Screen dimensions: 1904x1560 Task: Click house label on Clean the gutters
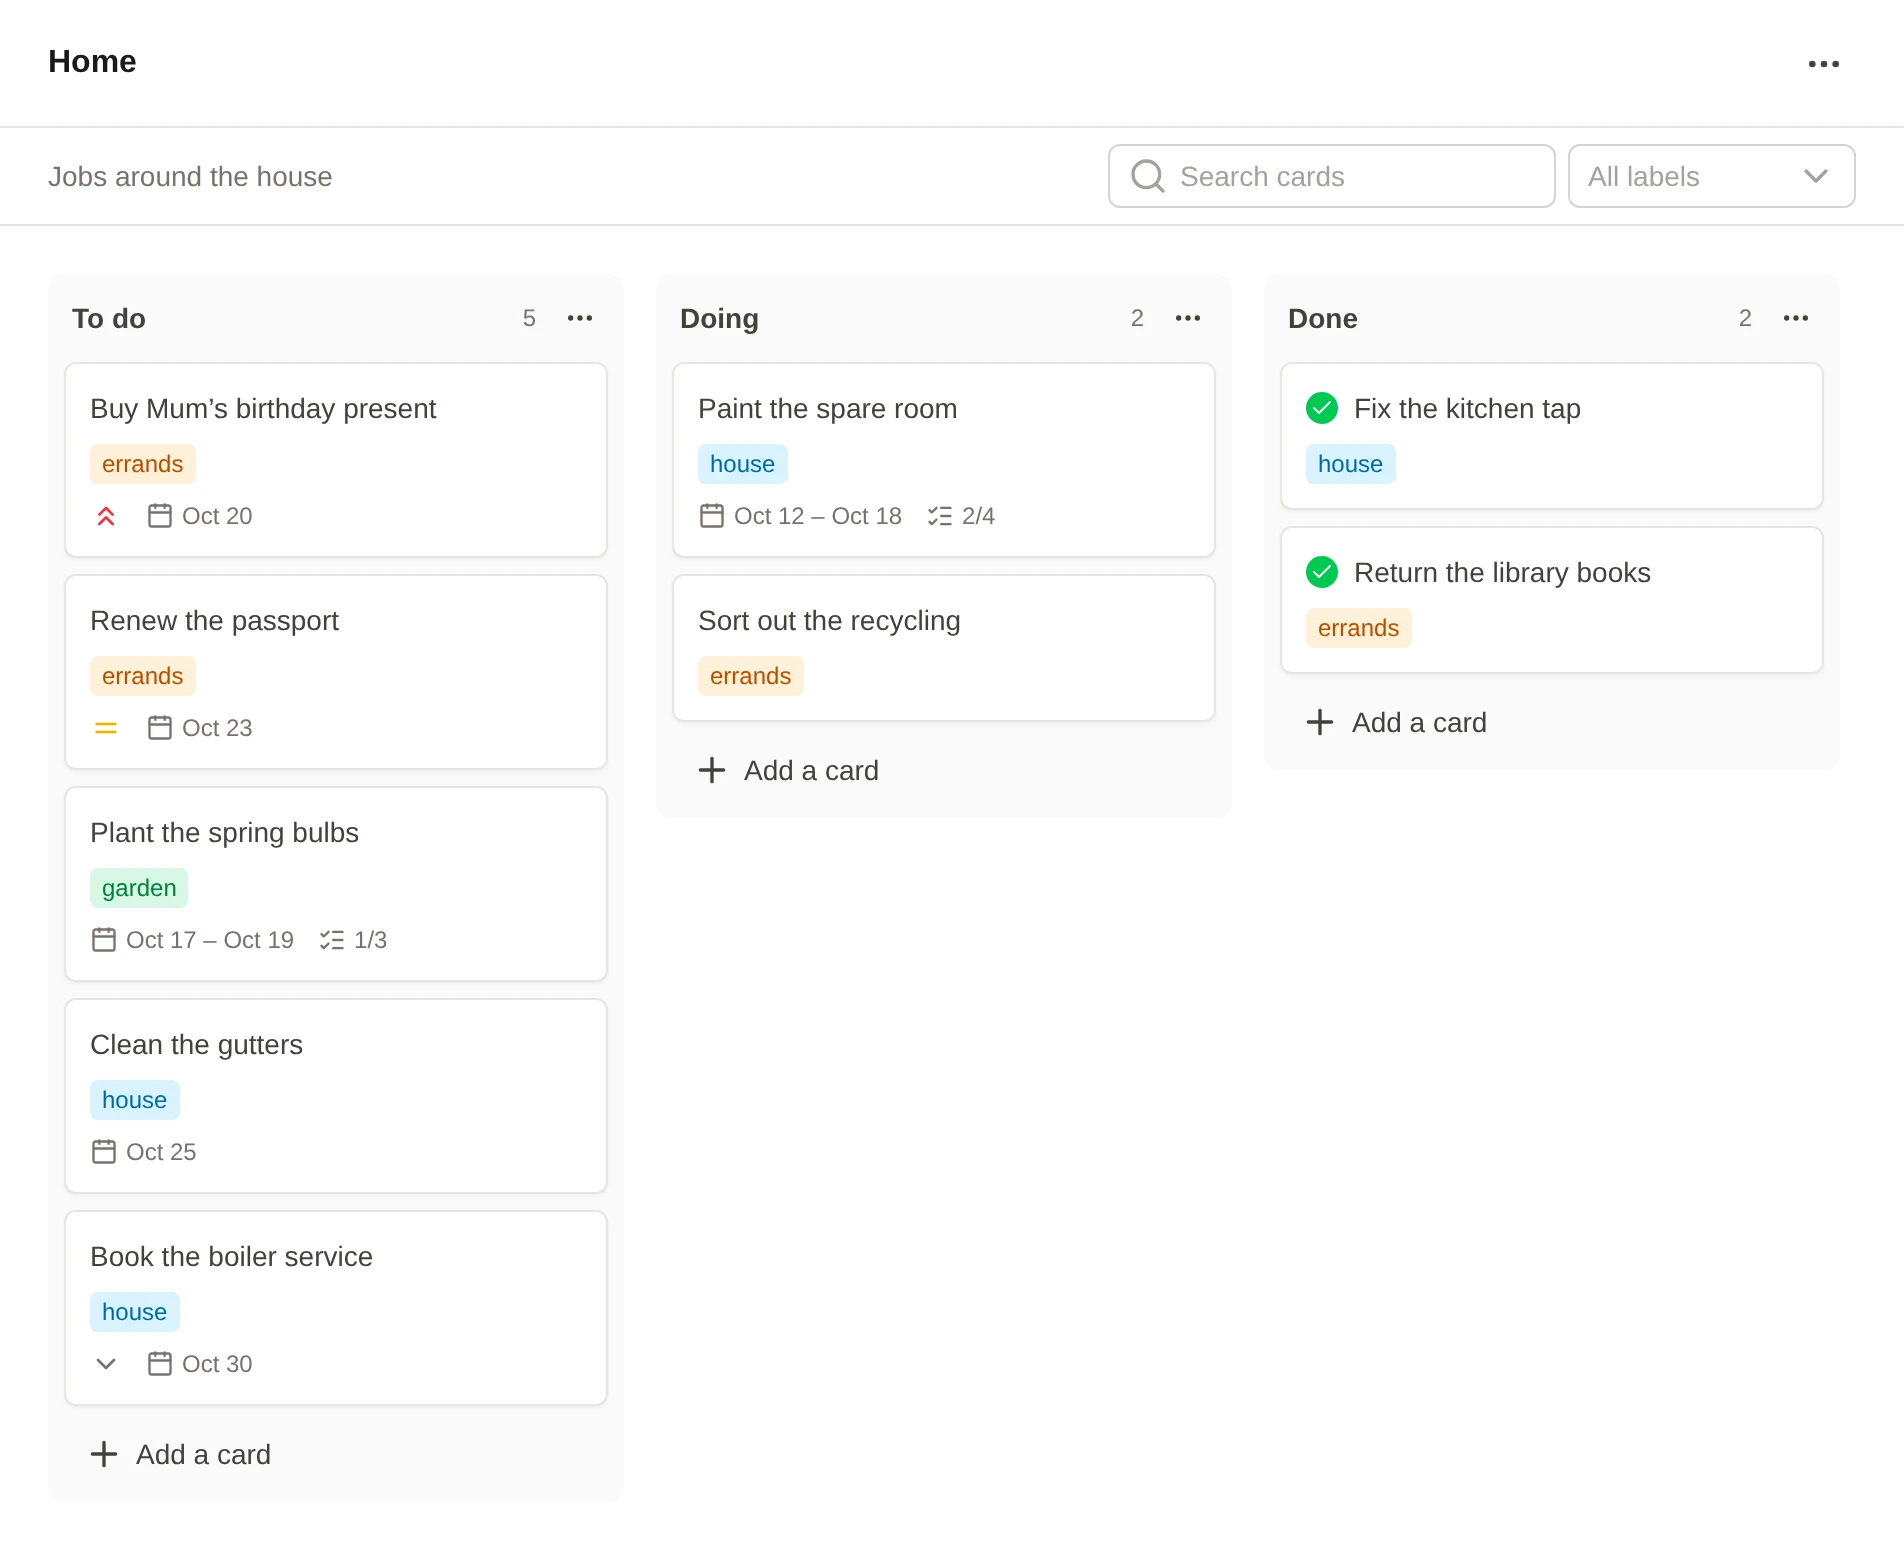pos(135,1100)
